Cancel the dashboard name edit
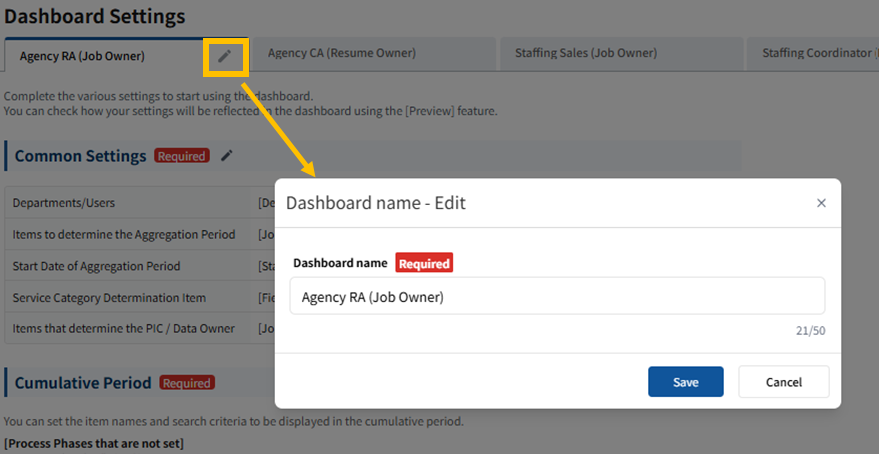 [x=783, y=382]
